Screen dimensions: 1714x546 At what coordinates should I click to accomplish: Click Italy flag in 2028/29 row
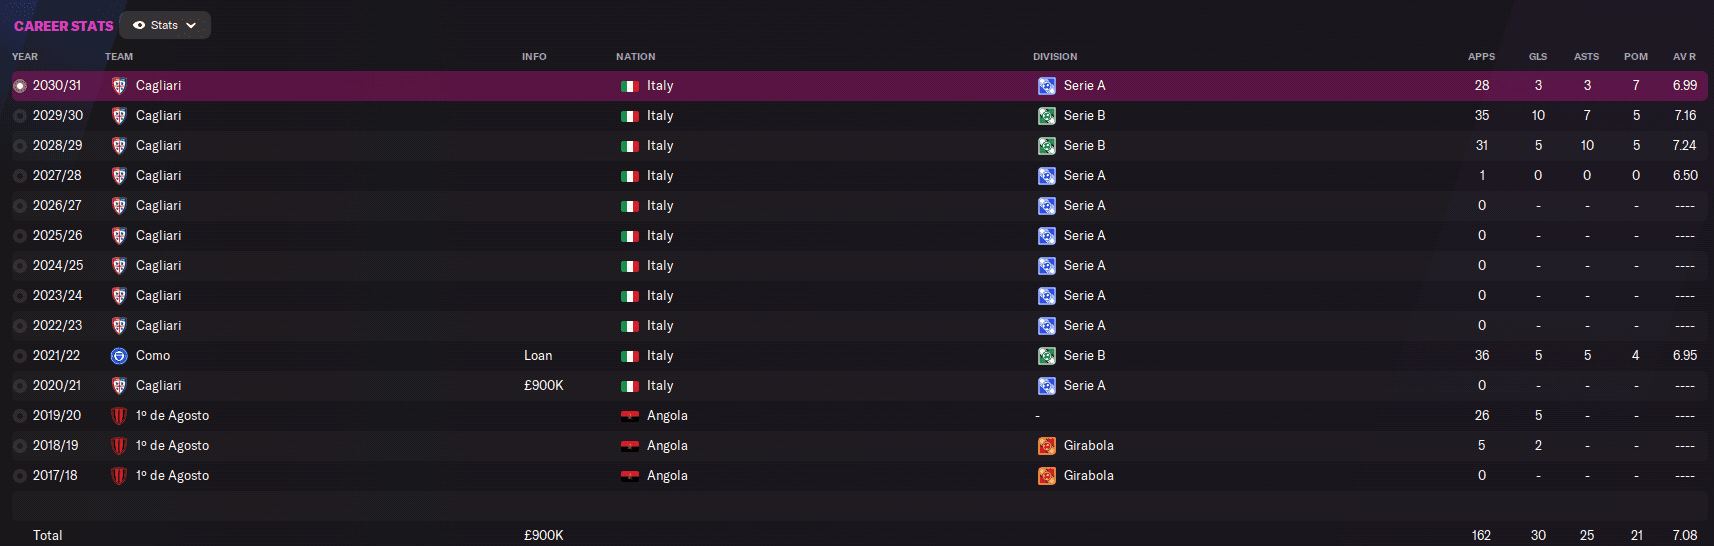(x=629, y=146)
